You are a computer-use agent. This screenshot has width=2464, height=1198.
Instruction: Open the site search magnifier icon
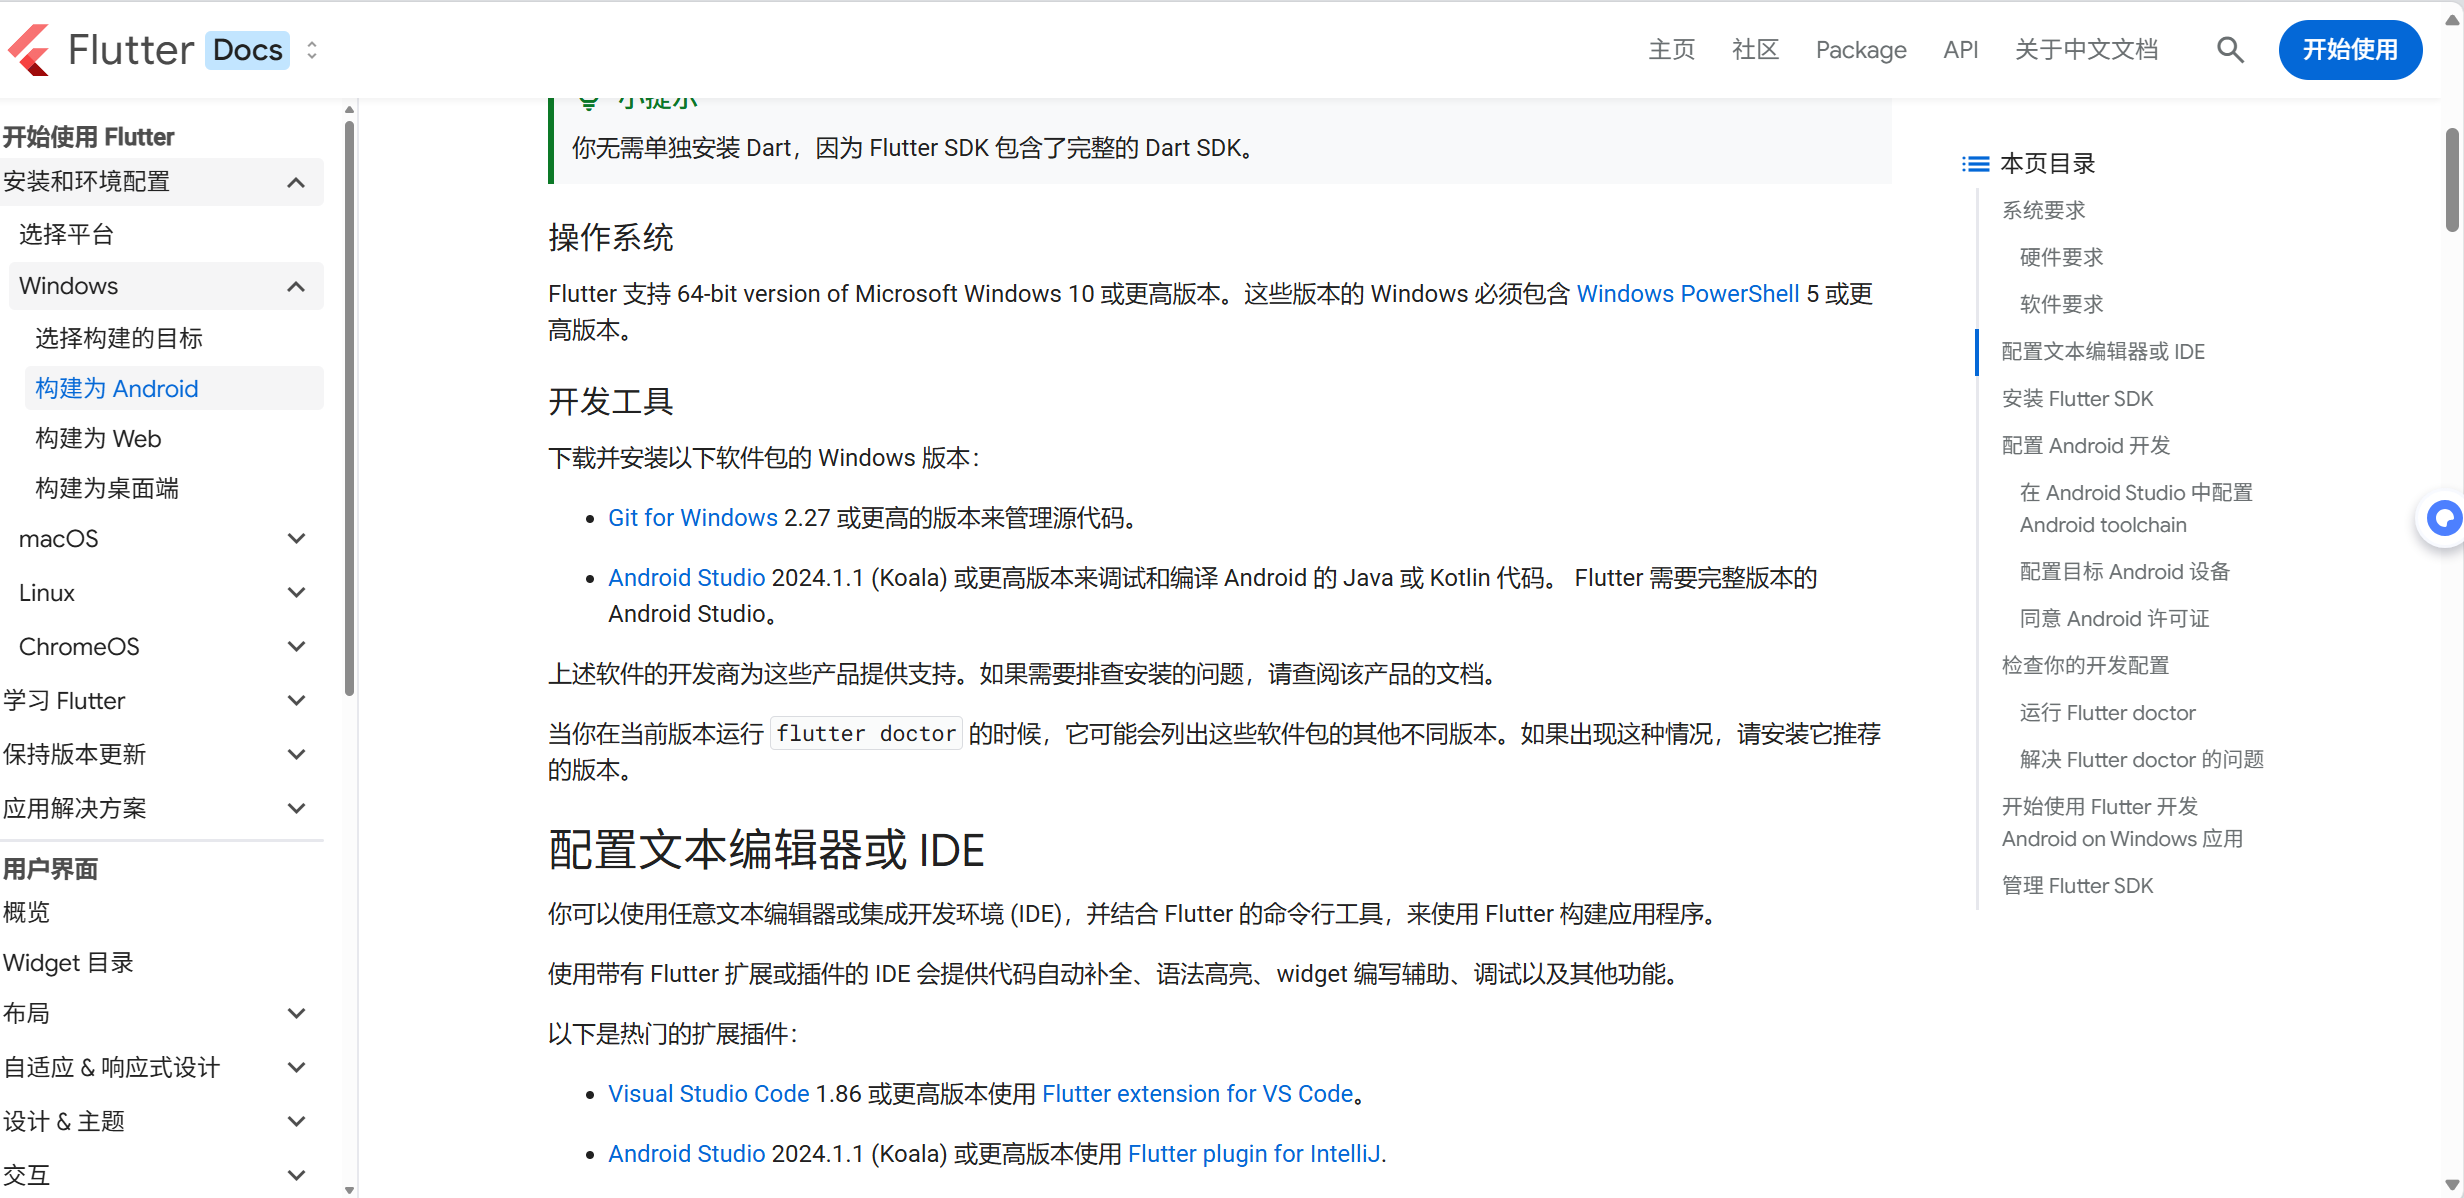click(2230, 50)
